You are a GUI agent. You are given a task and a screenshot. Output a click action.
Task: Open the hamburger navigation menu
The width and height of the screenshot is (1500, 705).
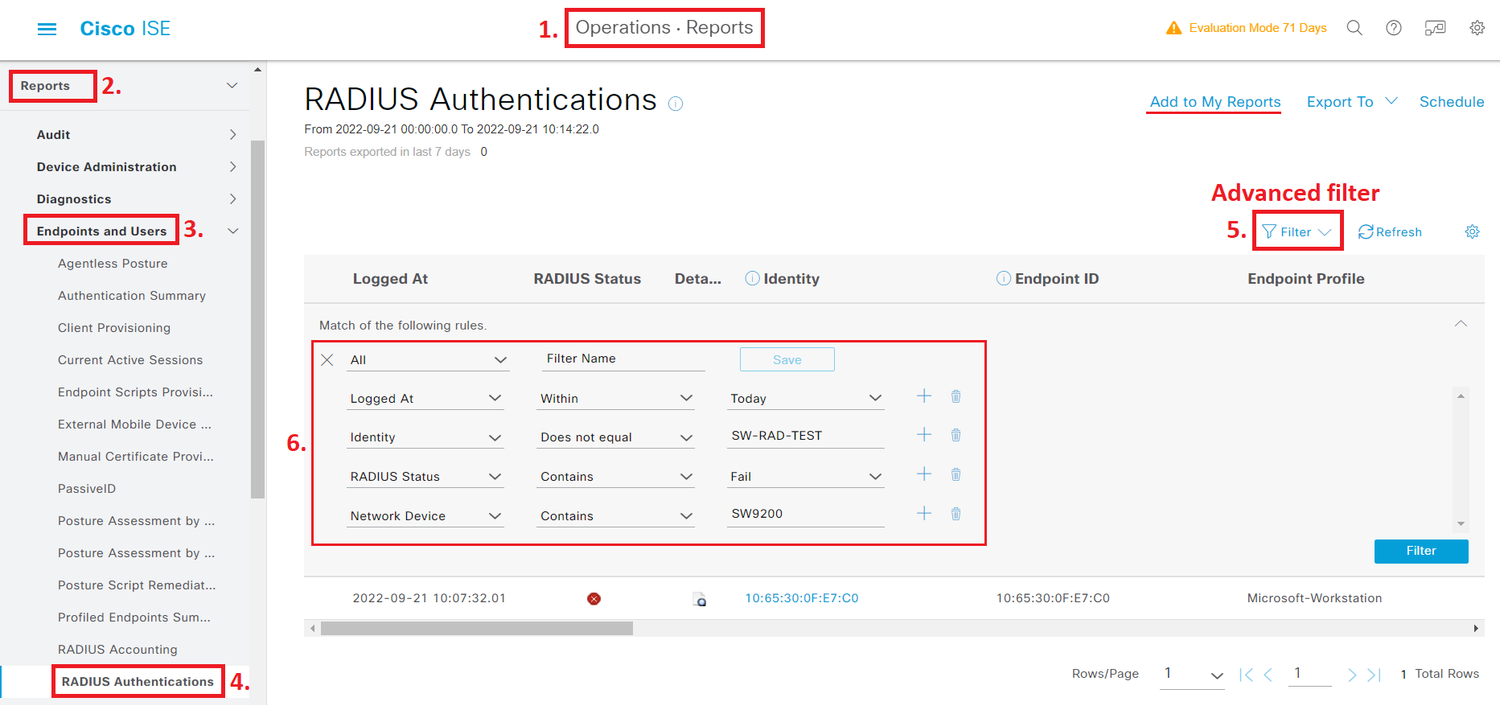tap(46, 27)
